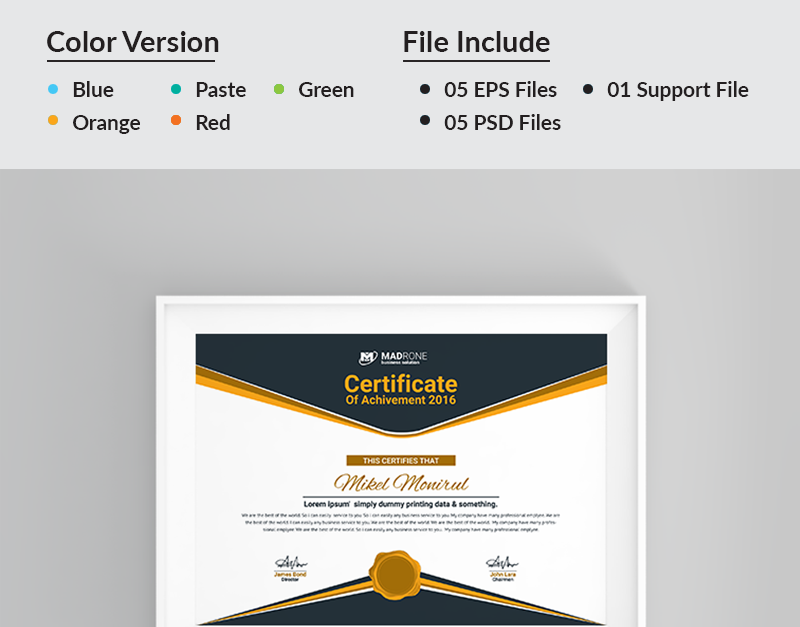The width and height of the screenshot is (800, 627).
Task: Click the 01 Support File entry
Action: pyautogui.click(x=678, y=89)
